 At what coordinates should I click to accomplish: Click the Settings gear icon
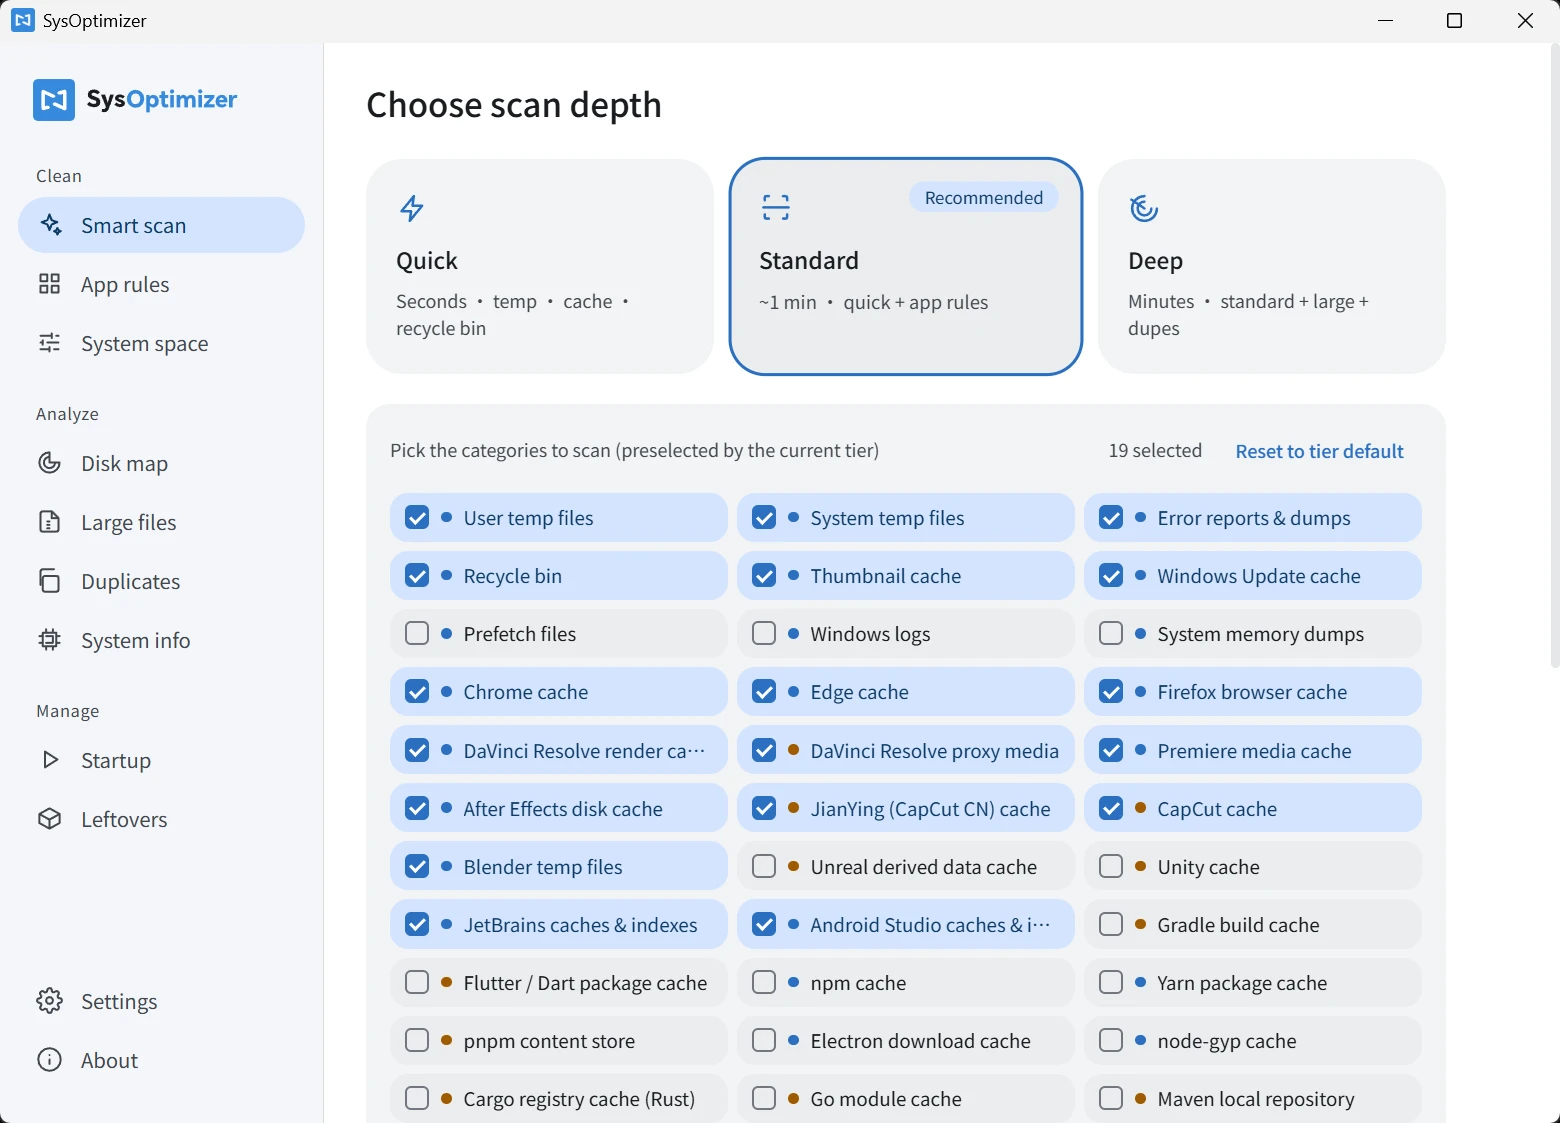tap(49, 1001)
